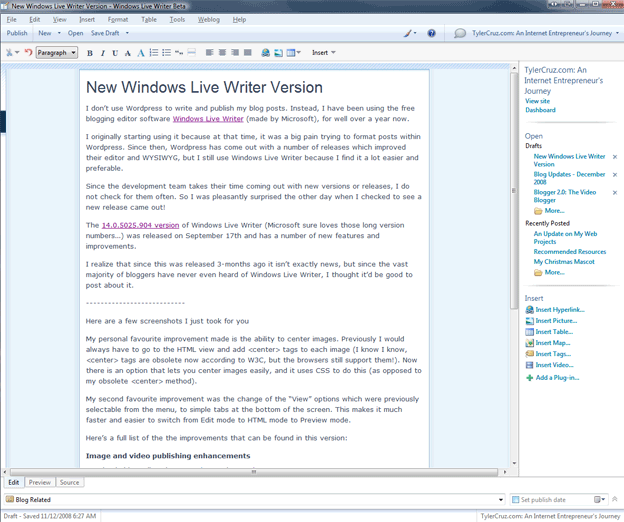Remove Blogger 2.0: The Video Blogger draft
624x522 pixels.
point(615,193)
